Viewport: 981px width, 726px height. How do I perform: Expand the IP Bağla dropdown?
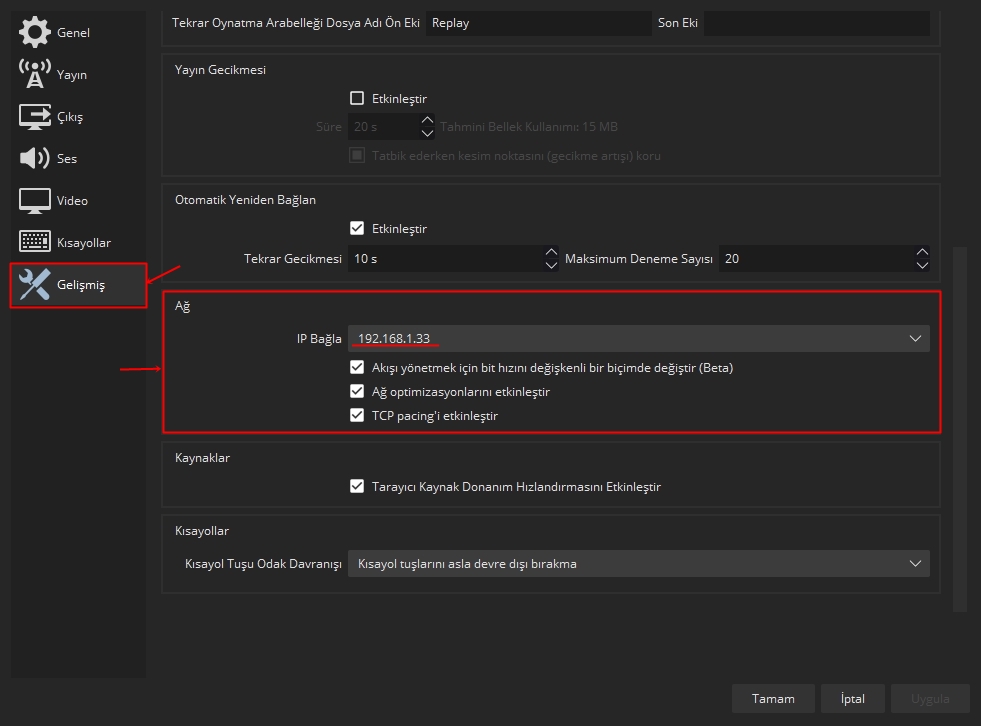[639, 339]
